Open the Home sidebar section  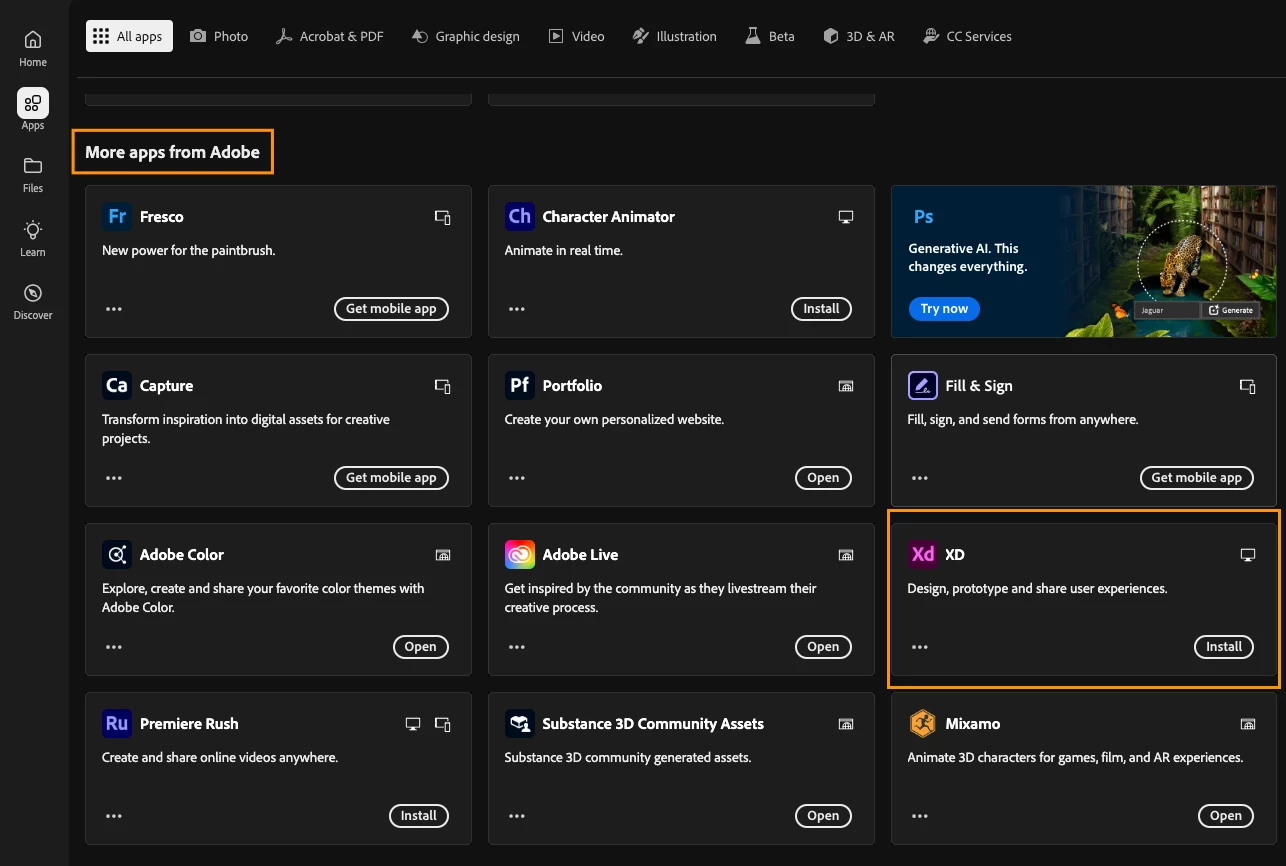33,48
